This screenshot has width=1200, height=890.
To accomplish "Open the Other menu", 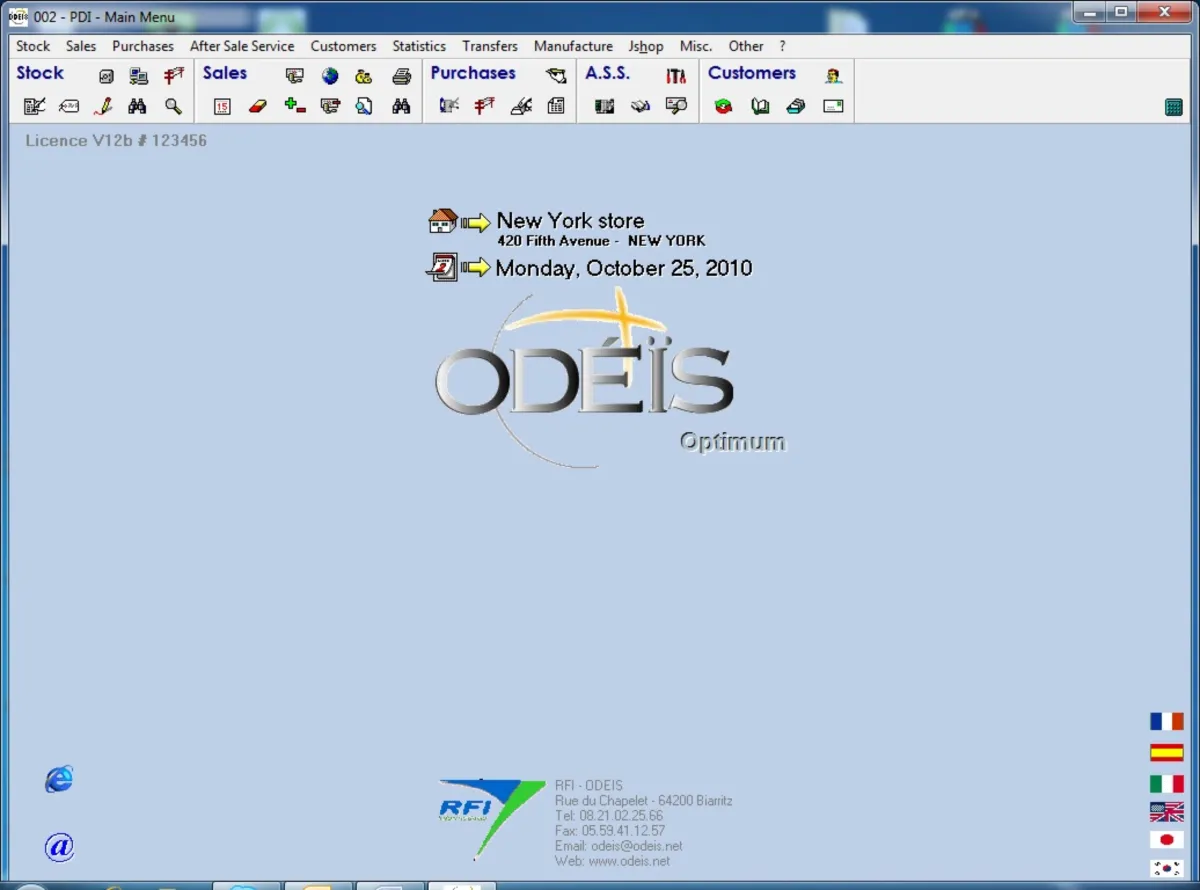I will [746, 46].
